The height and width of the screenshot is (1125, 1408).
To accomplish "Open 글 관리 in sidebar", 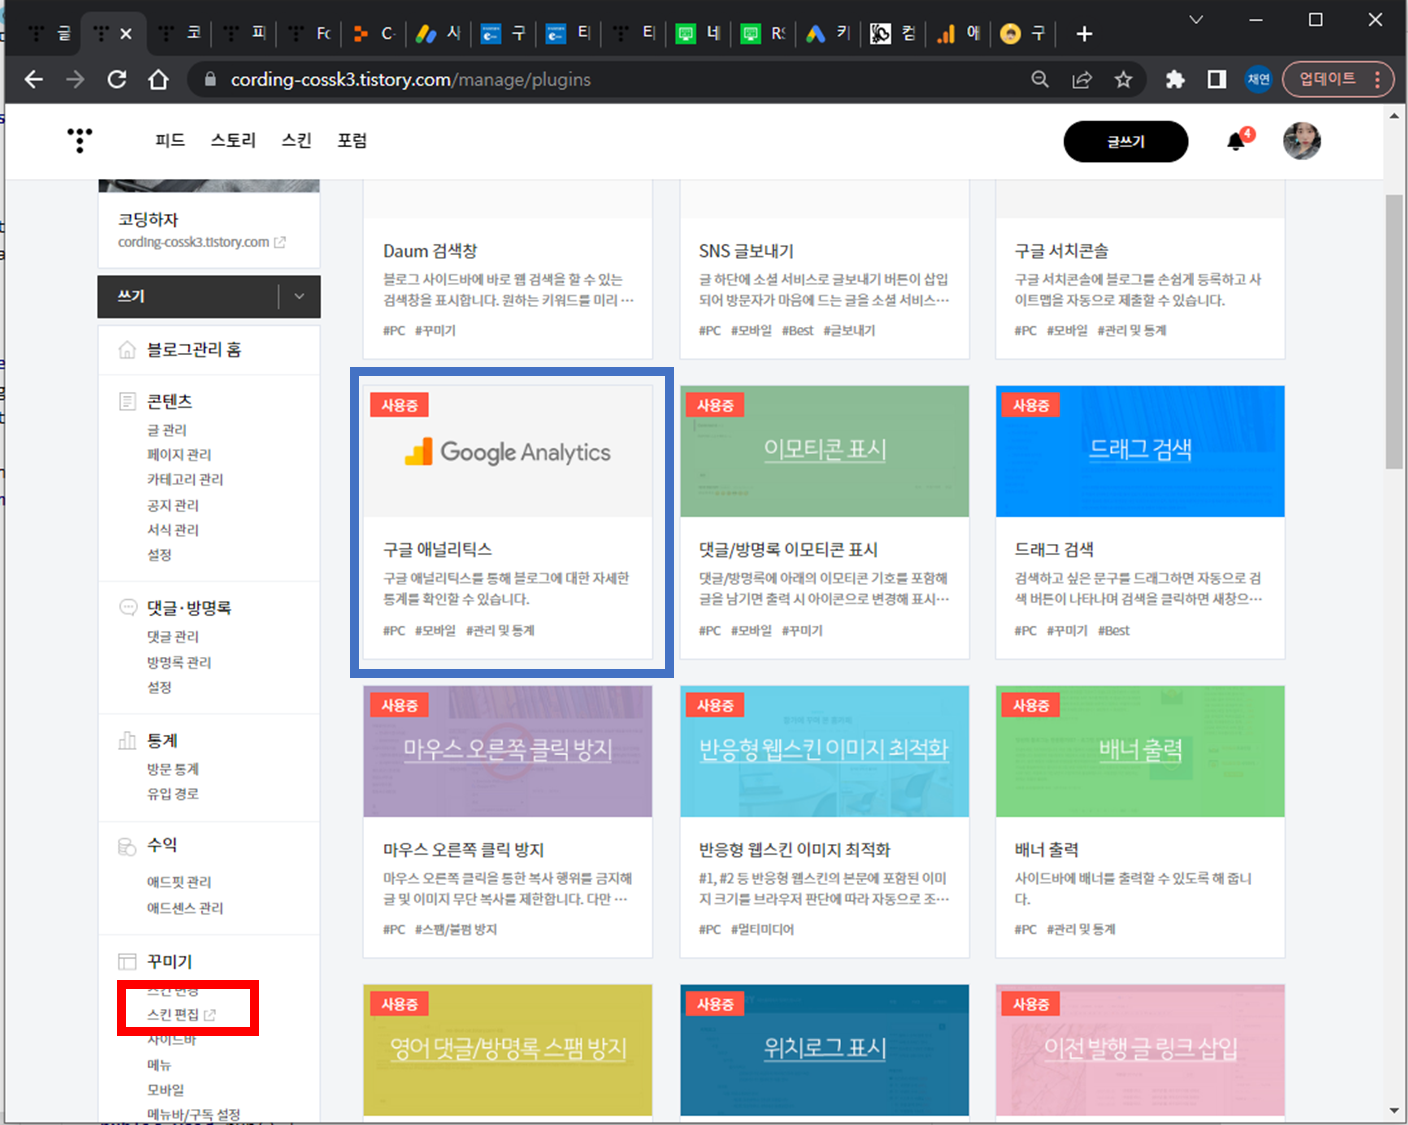I will (x=167, y=430).
